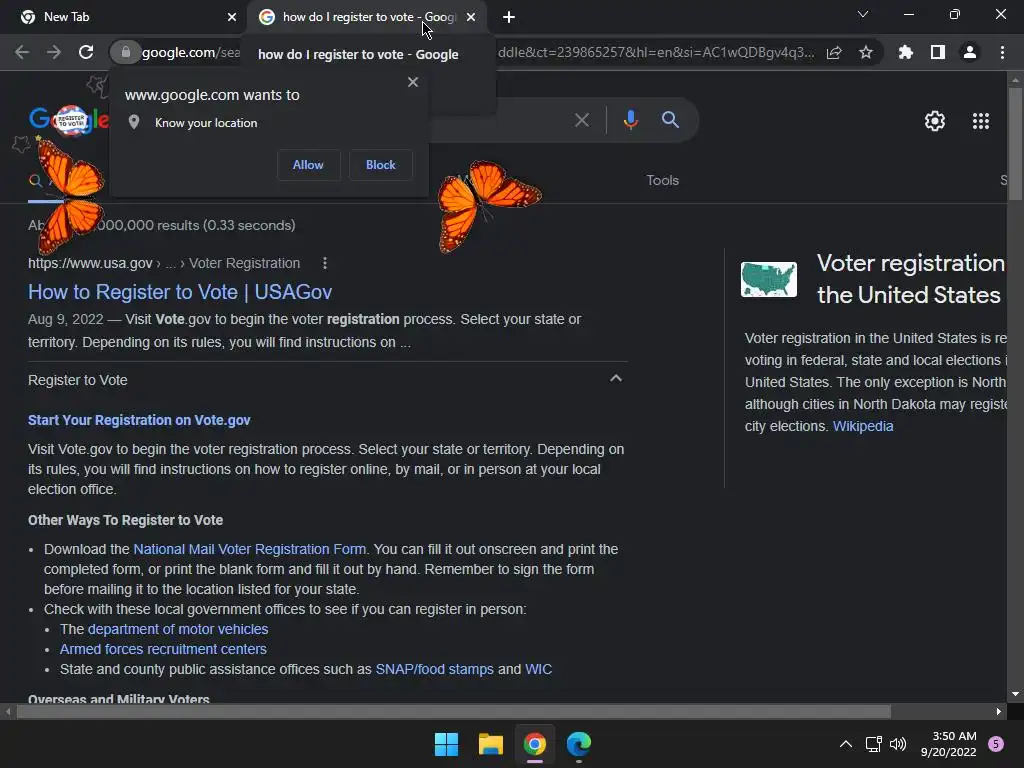This screenshot has width=1024, height=768.
Task: Open Microsoft Edge from taskbar
Action: click(x=579, y=744)
